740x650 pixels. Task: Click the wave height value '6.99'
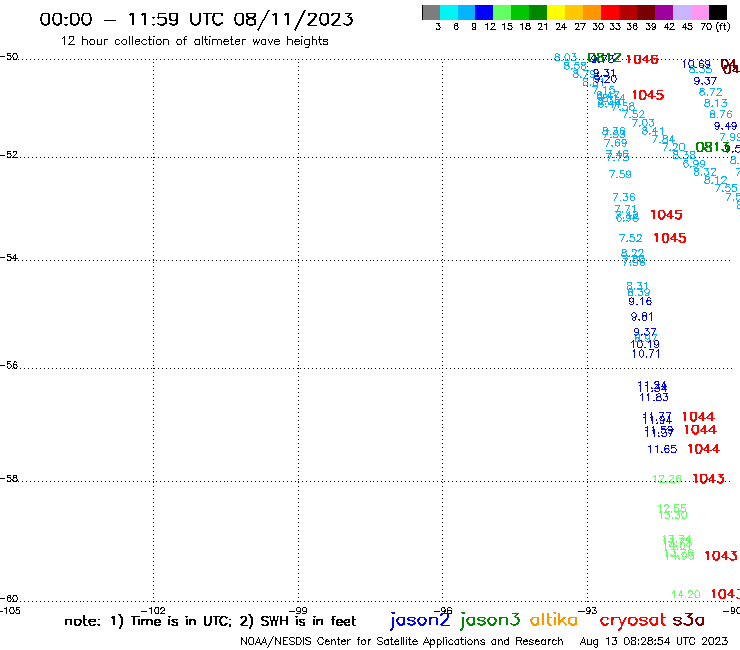coord(694,164)
